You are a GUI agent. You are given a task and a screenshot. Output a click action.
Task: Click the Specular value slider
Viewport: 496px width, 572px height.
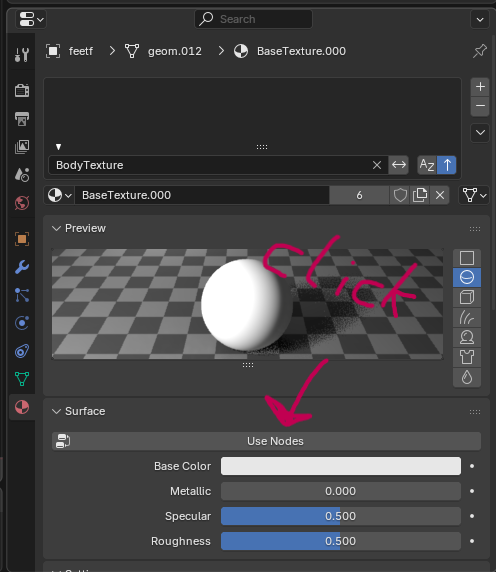(x=341, y=516)
